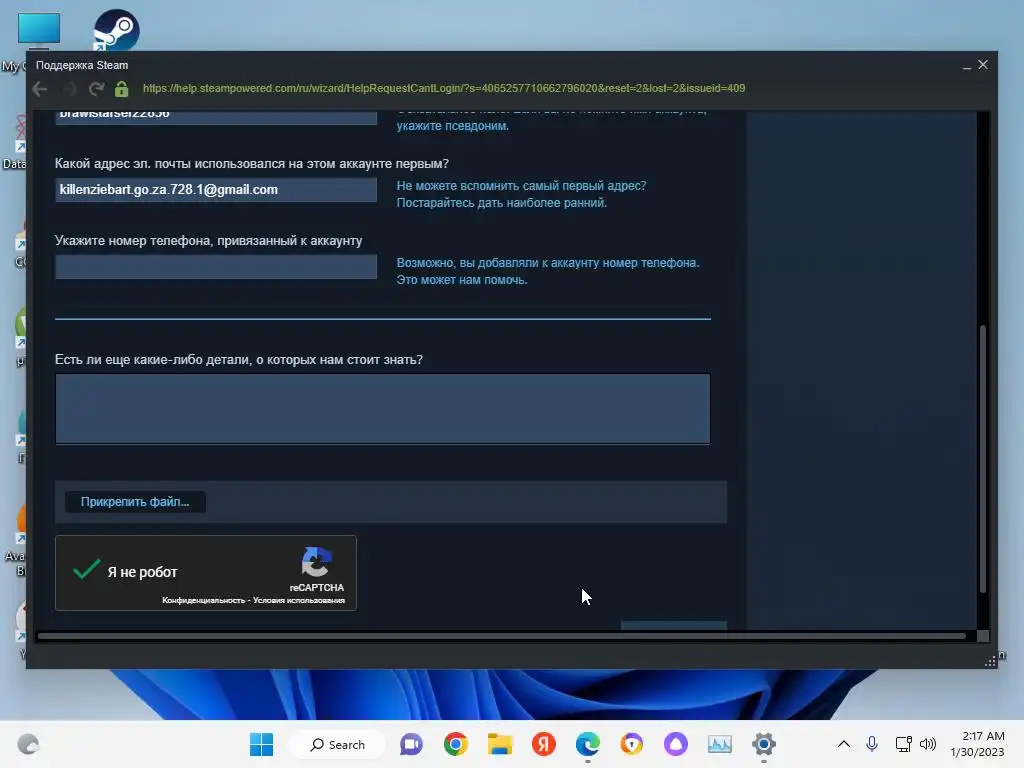
Task: Open the Settings gear taskbar icon
Action: pos(763,744)
